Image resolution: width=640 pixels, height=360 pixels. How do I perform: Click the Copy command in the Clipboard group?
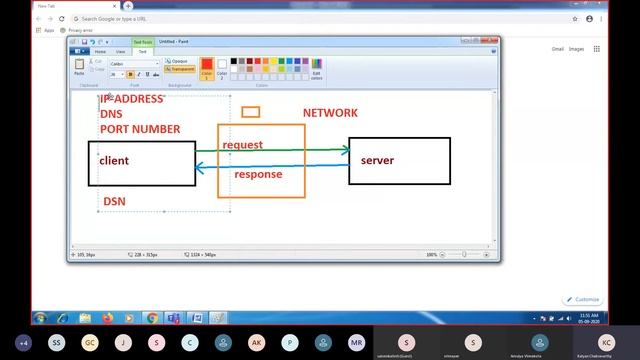pyautogui.click(x=97, y=69)
